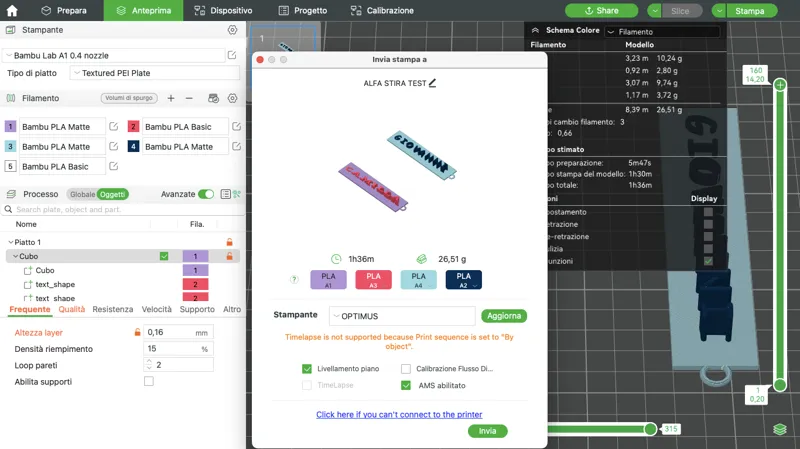Uncheck Livellamento piano option
The image size is (800, 449).
tap(307, 368)
